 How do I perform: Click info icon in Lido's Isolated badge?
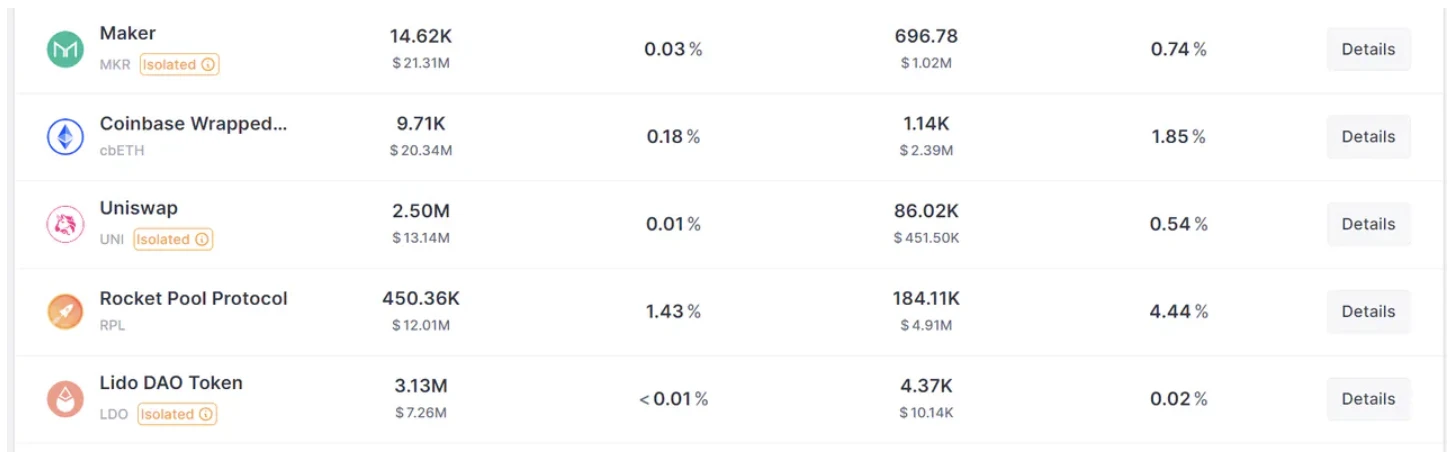point(205,414)
